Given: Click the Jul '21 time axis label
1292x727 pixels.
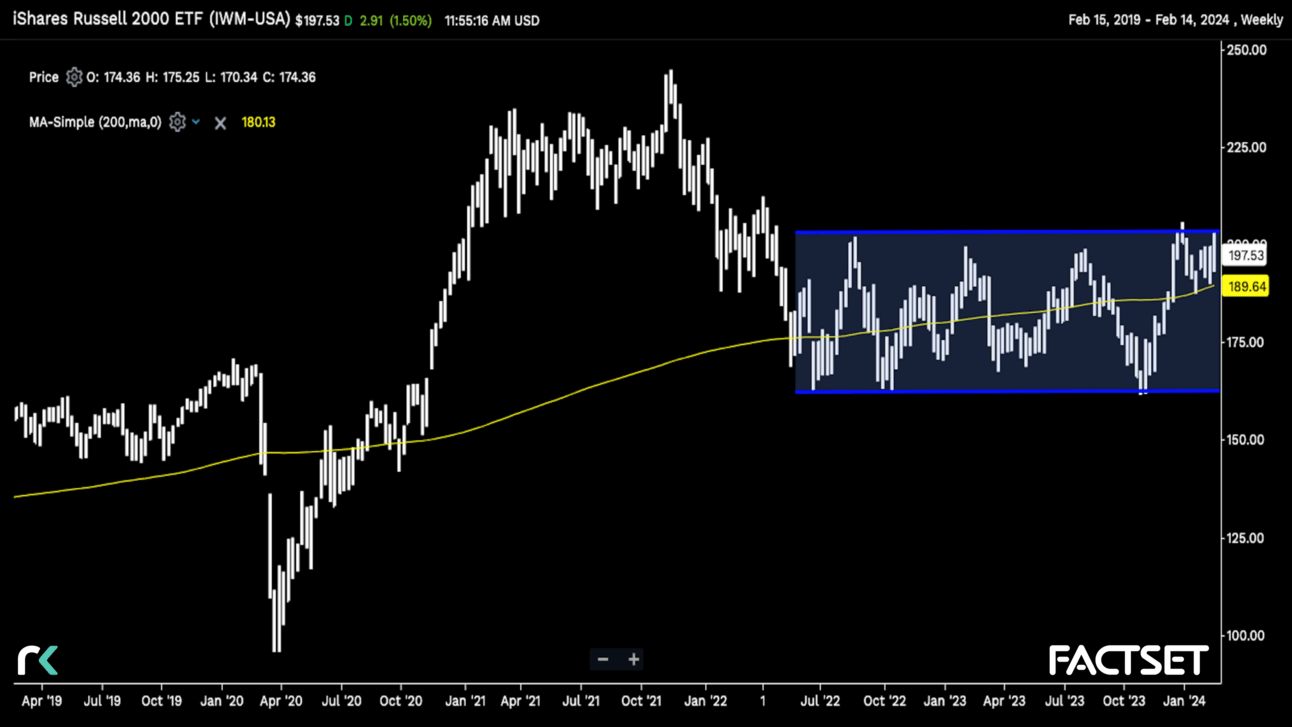Looking at the screenshot, I should pos(581,701).
